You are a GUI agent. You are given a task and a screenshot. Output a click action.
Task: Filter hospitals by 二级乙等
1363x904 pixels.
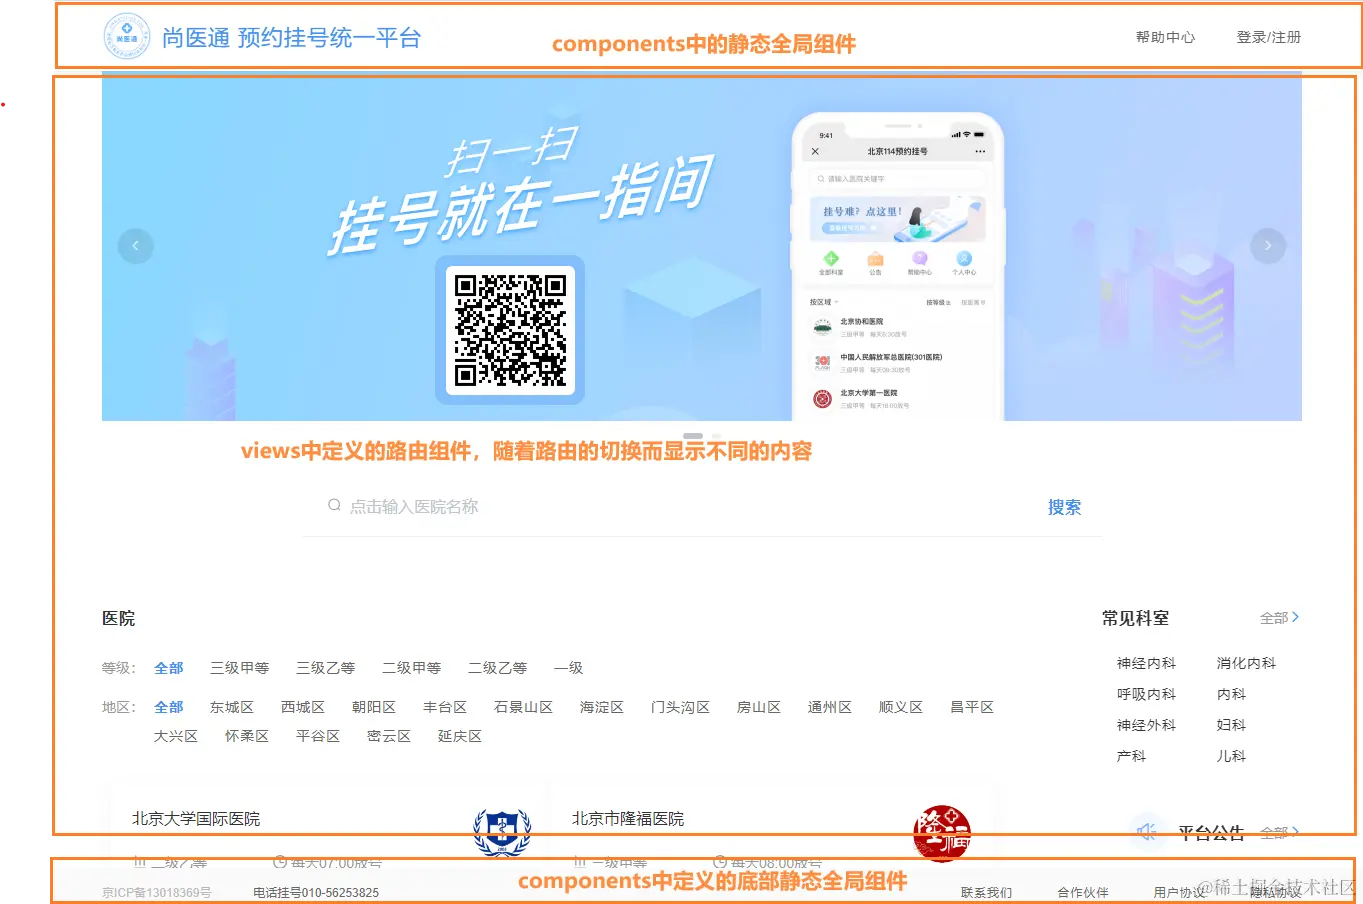tap(497, 668)
